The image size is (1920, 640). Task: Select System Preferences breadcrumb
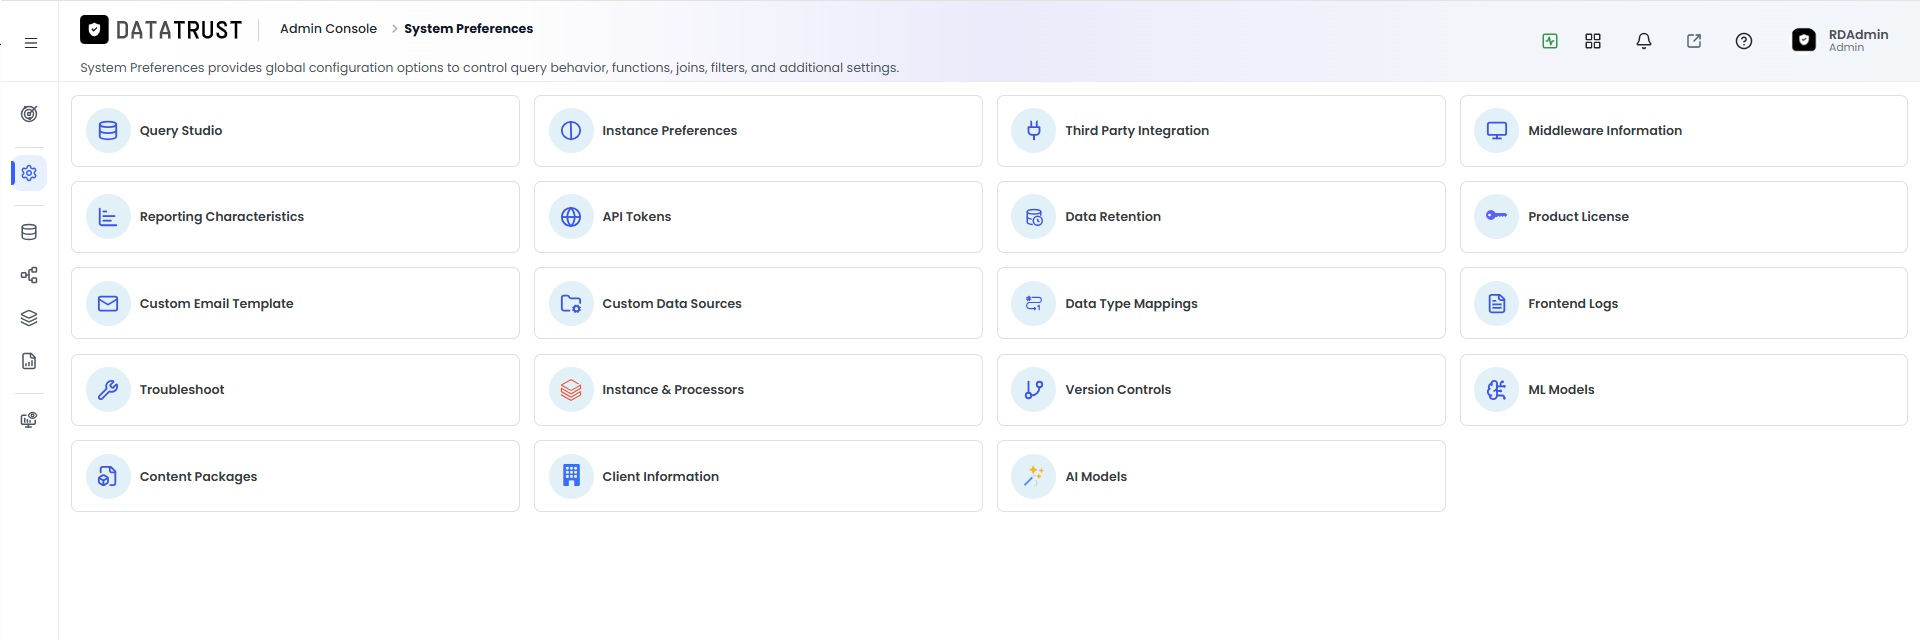click(468, 29)
